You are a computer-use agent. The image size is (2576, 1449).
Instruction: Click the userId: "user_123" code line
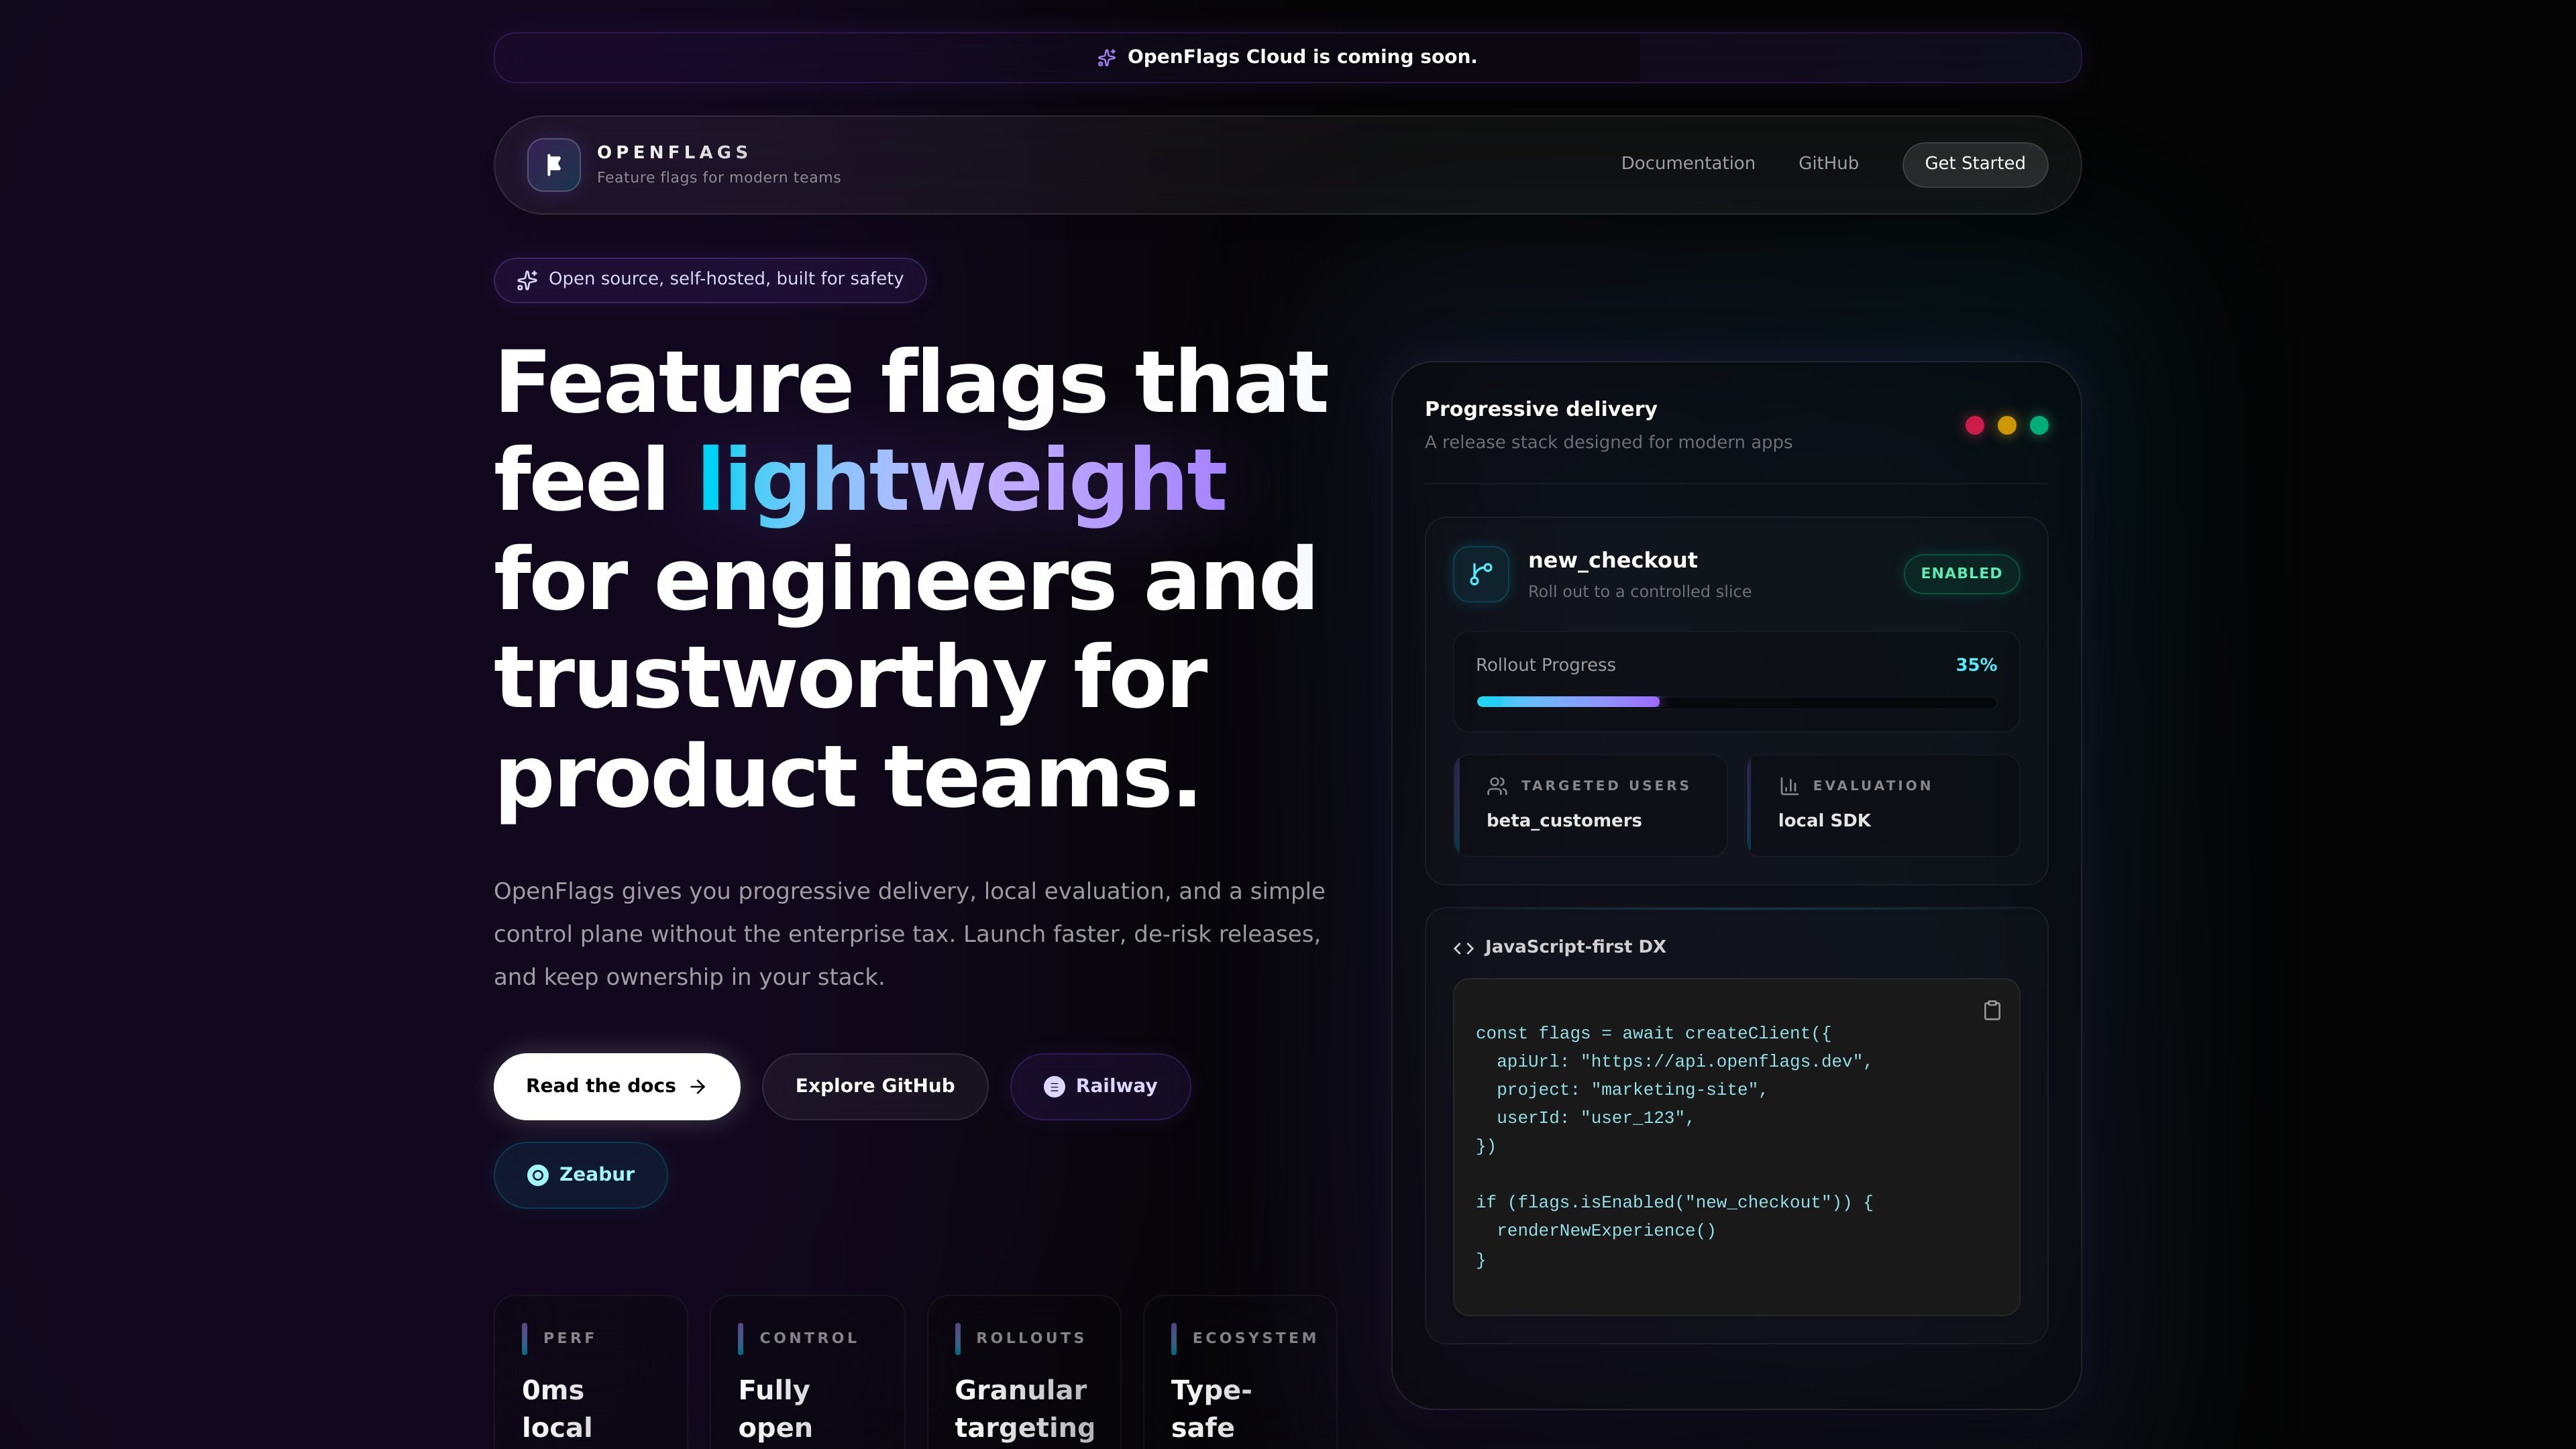click(x=1594, y=1118)
